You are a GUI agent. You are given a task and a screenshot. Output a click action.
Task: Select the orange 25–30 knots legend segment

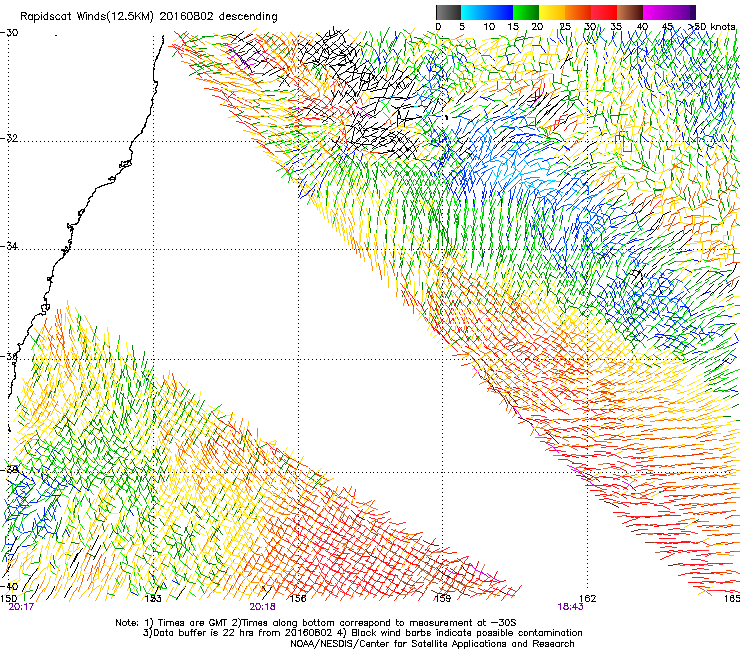pos(578,12)
